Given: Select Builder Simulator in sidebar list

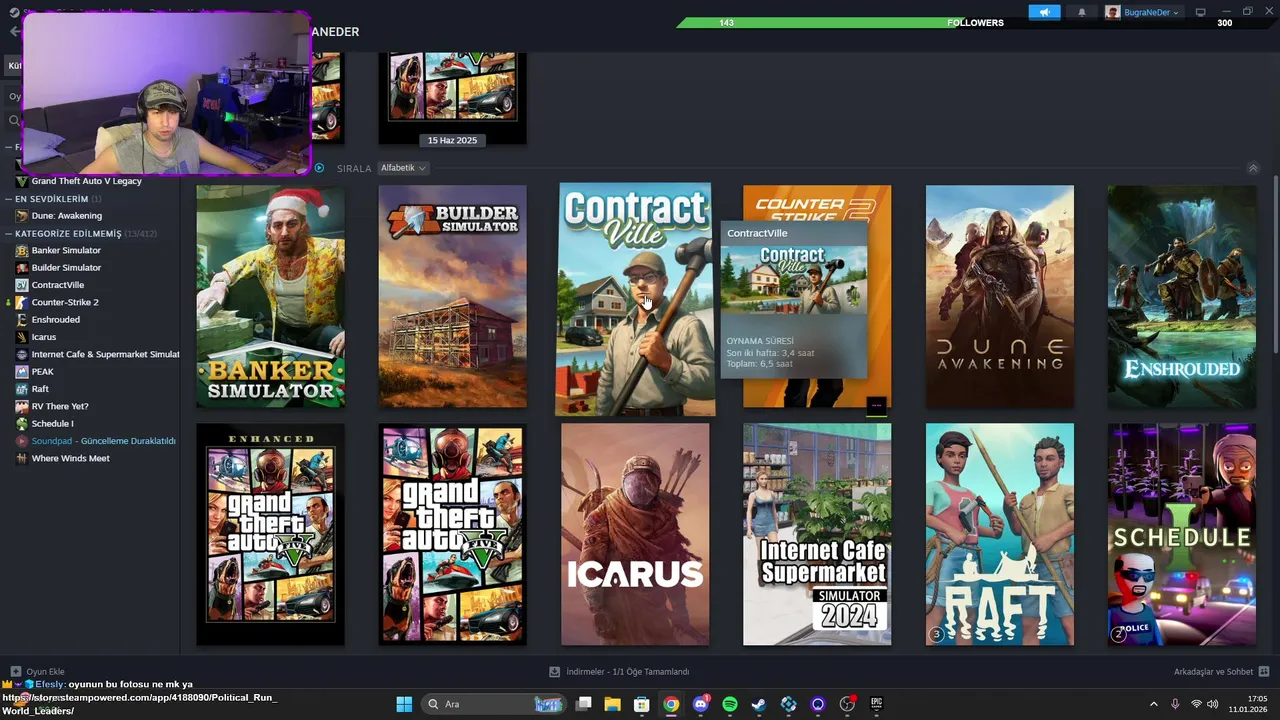Looking at the screenshot, I should (x=66, y=268).
